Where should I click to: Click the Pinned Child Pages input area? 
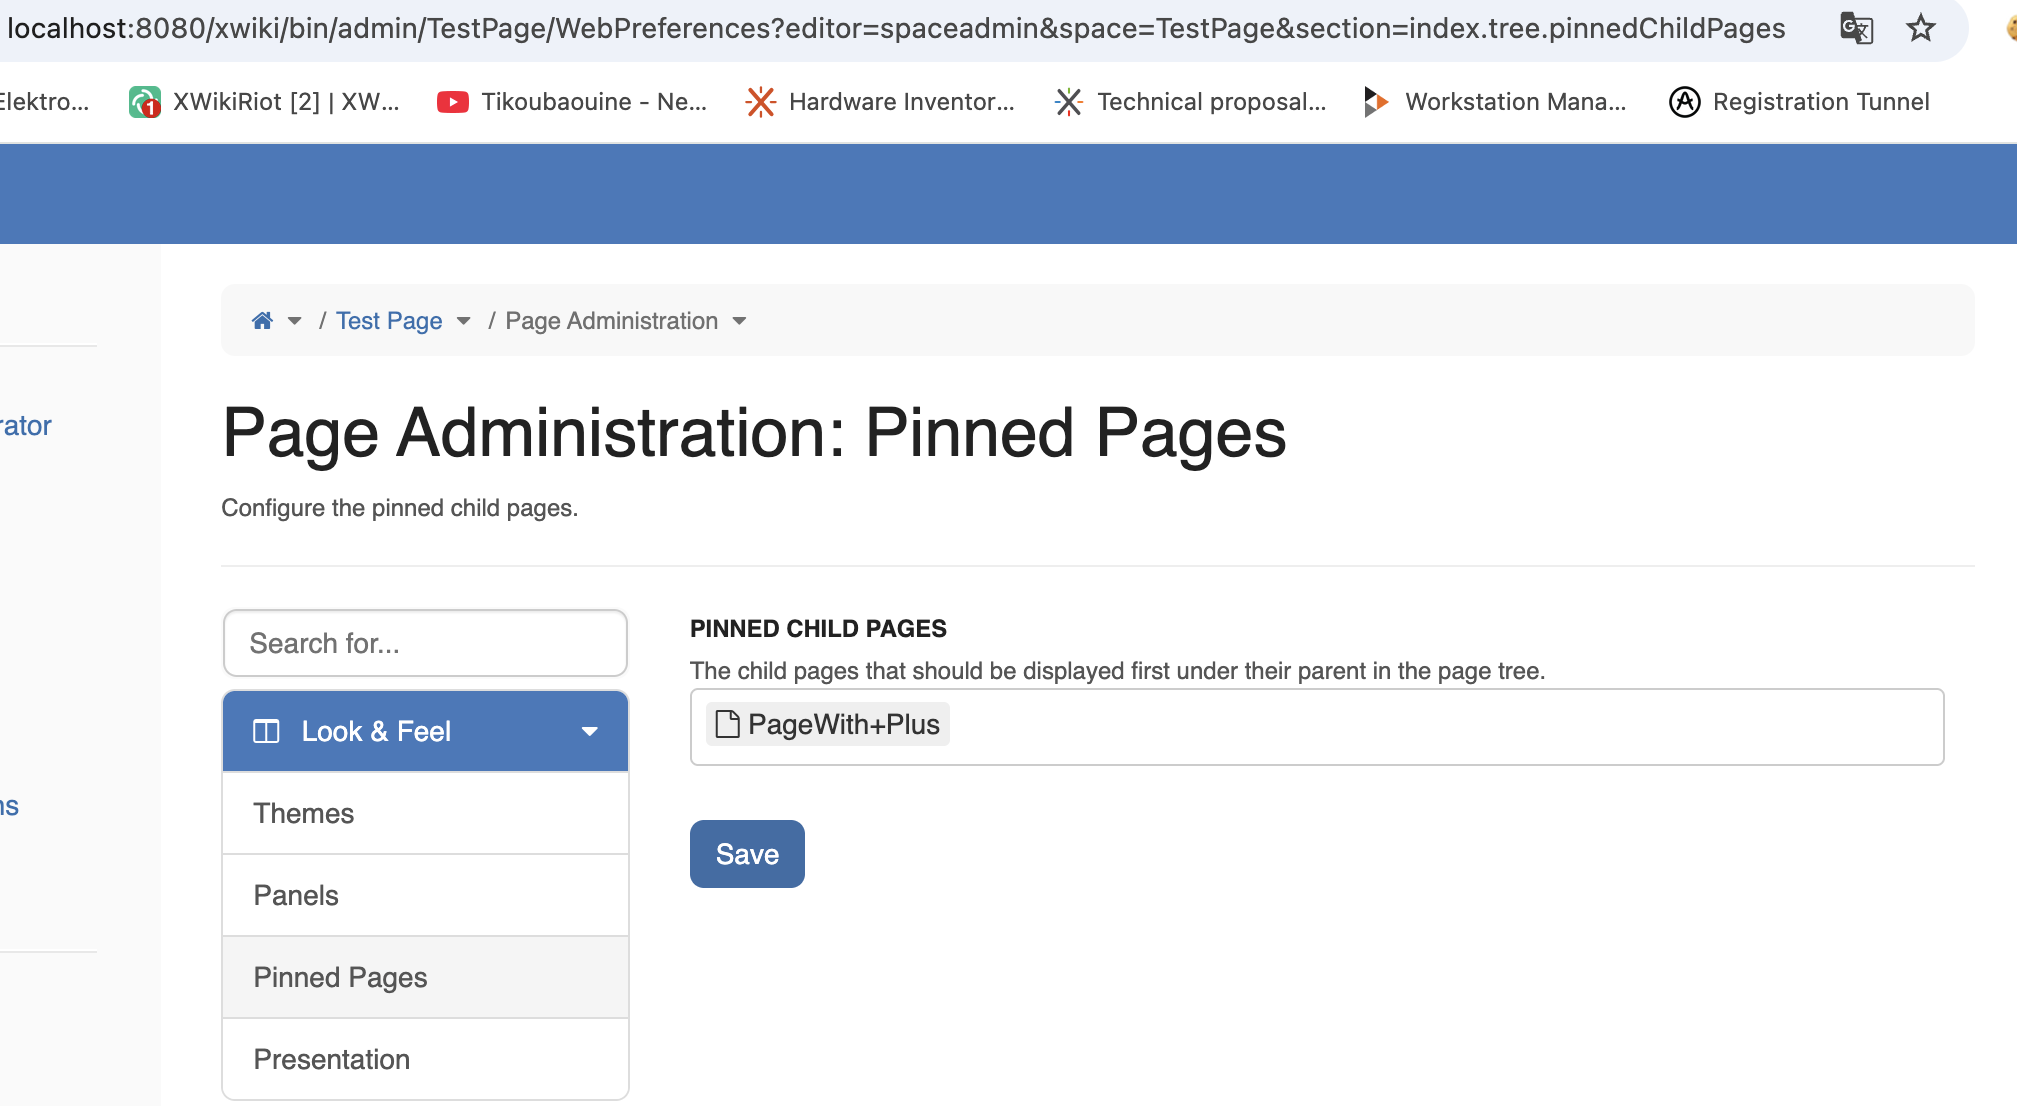1400,726
